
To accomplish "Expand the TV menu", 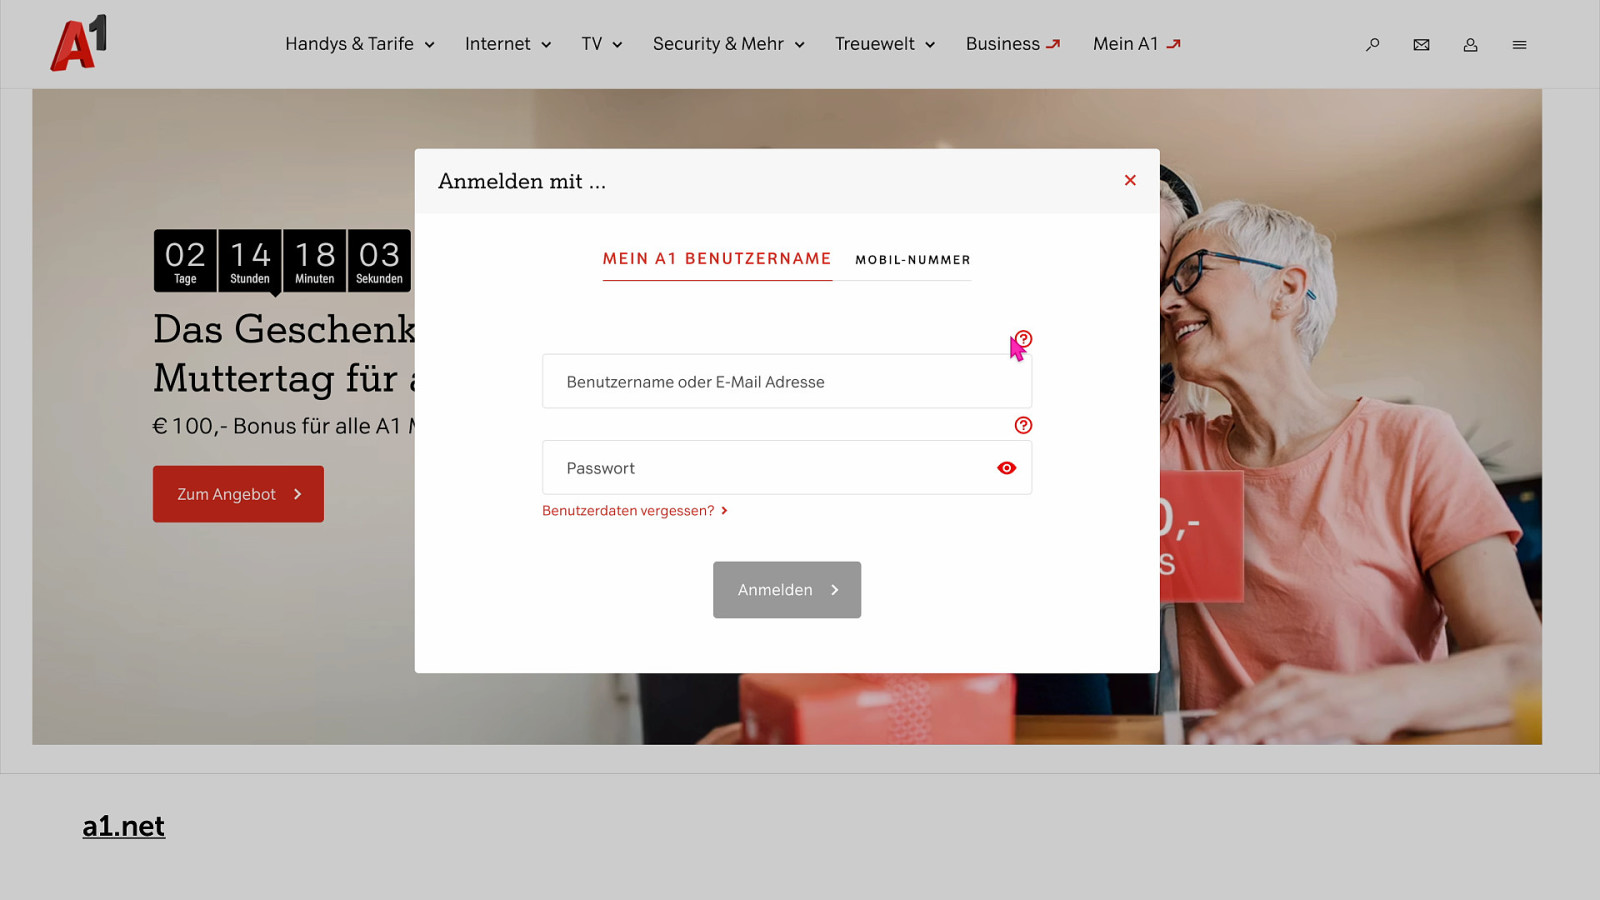I will coord(602,44).
